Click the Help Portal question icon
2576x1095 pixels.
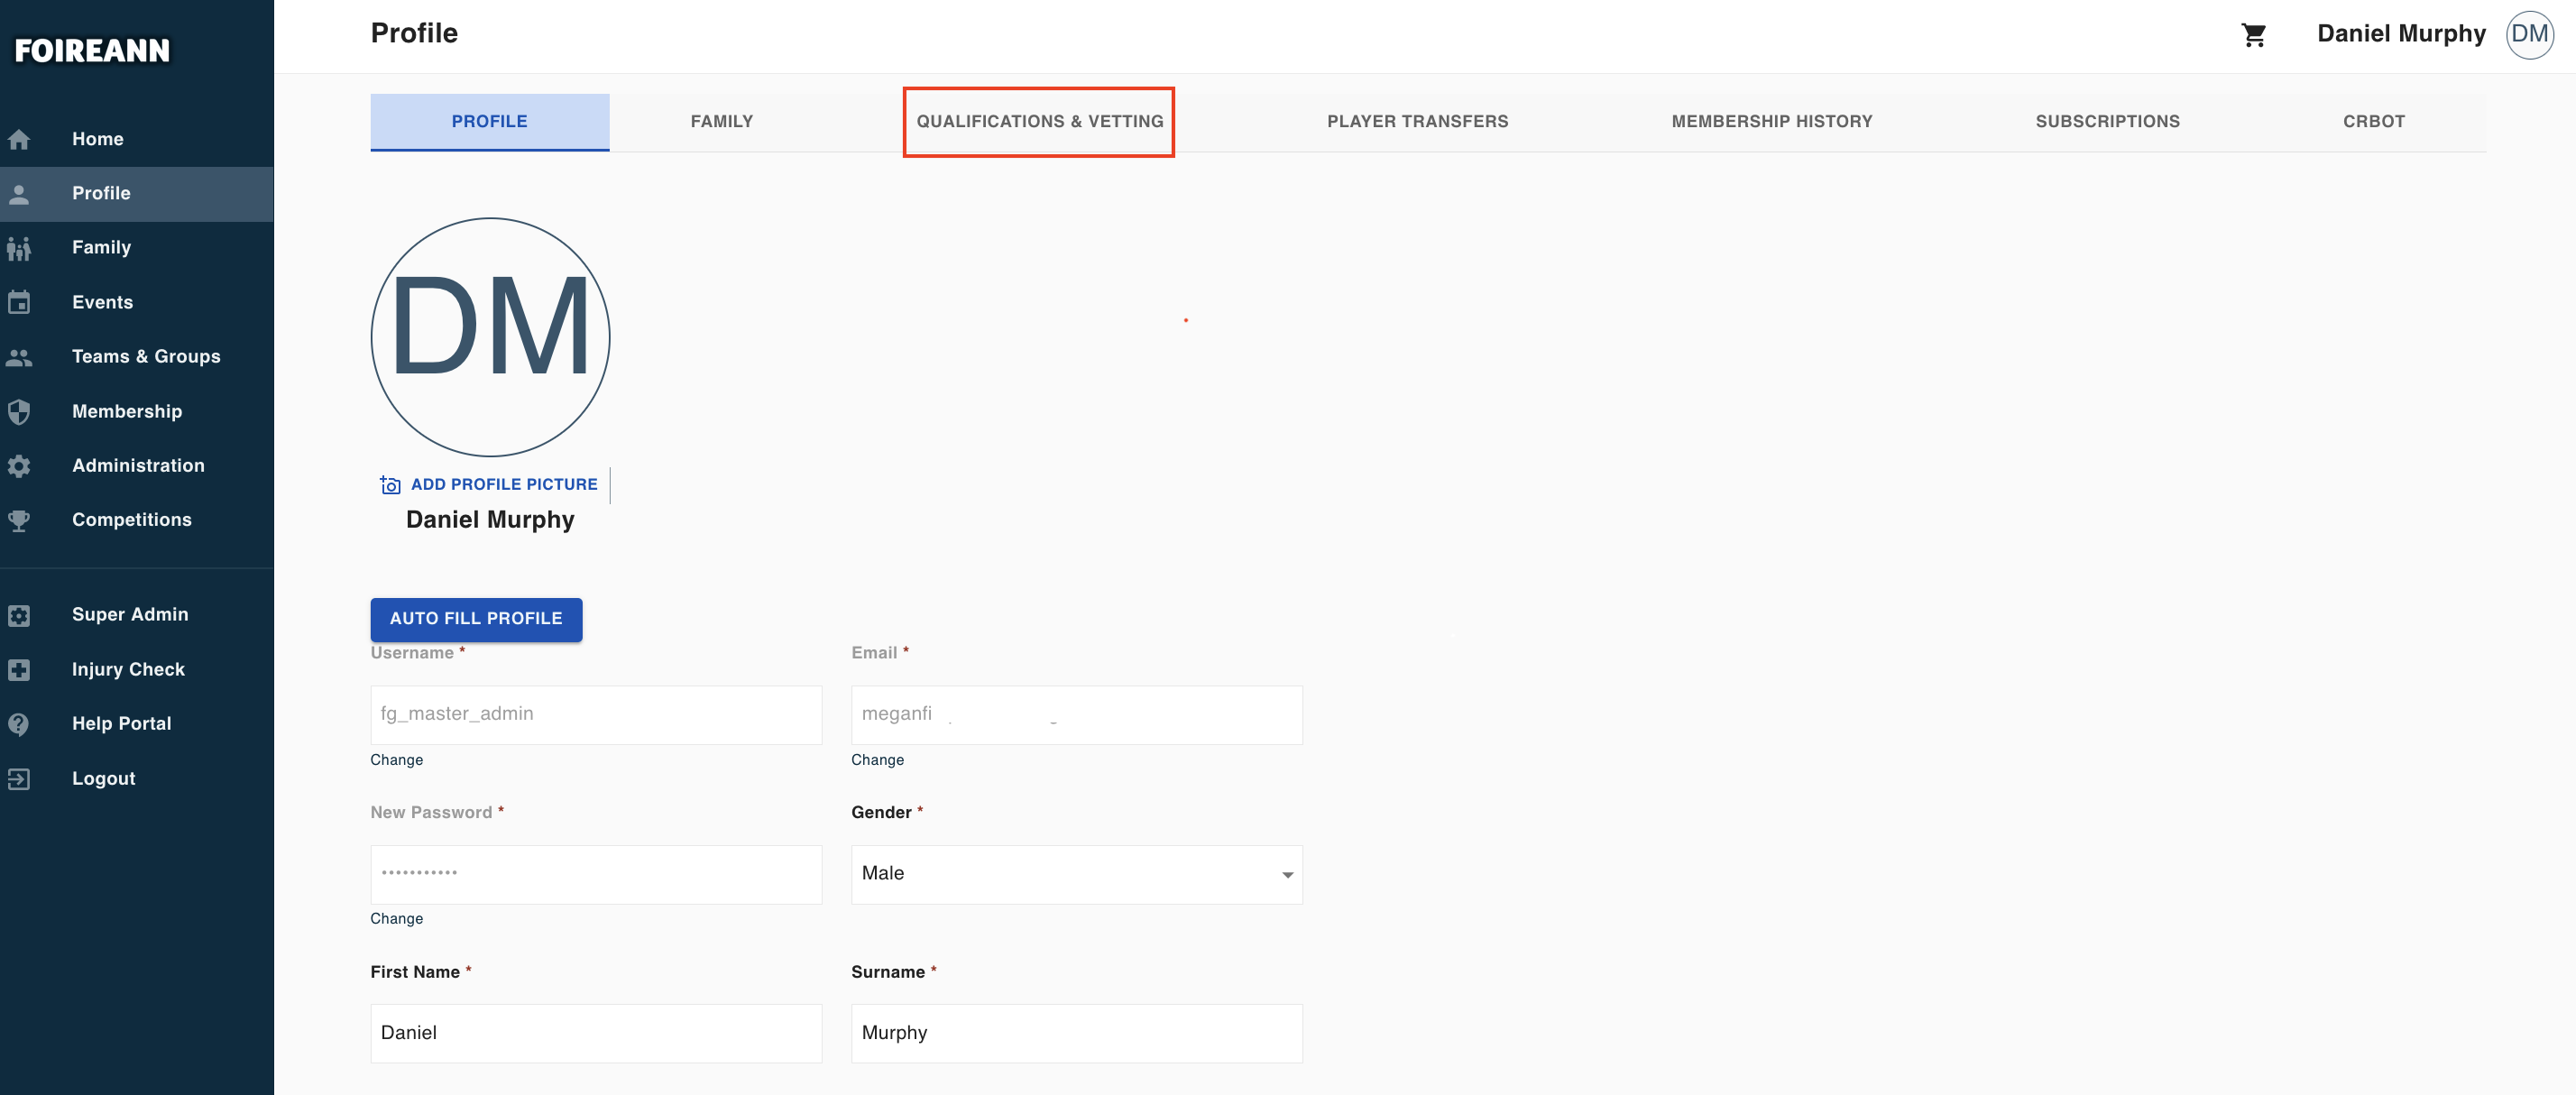click(19, 724)
